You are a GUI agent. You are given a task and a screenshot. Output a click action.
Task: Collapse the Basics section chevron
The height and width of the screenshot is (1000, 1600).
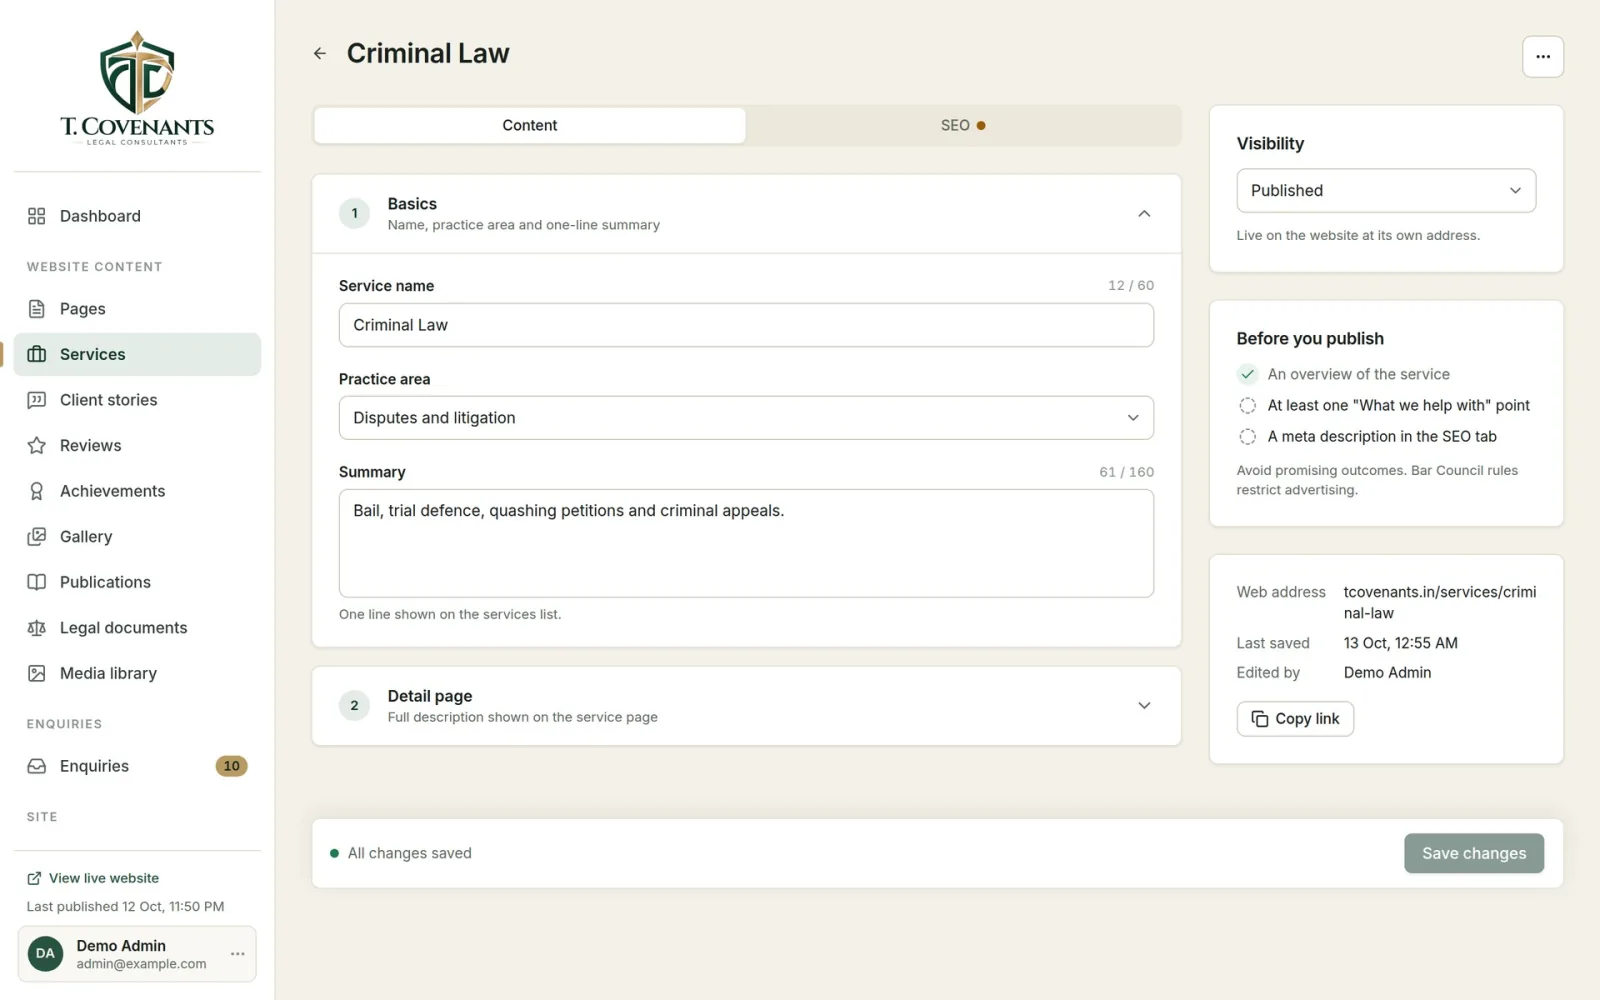click(1144, 214)
